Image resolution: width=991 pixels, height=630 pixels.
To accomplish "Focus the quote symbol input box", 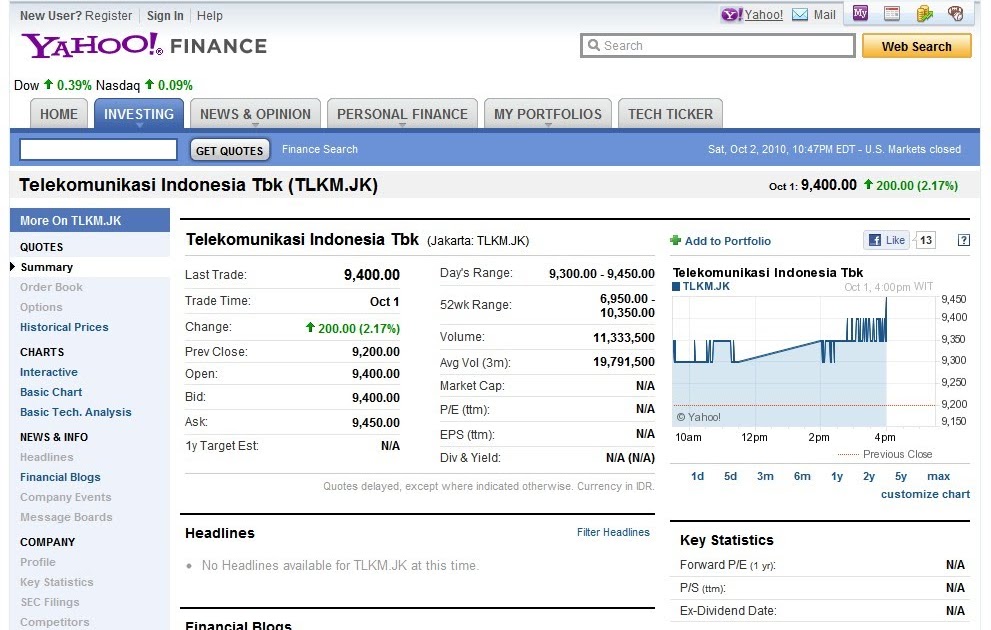I will [x=98, y=150].
